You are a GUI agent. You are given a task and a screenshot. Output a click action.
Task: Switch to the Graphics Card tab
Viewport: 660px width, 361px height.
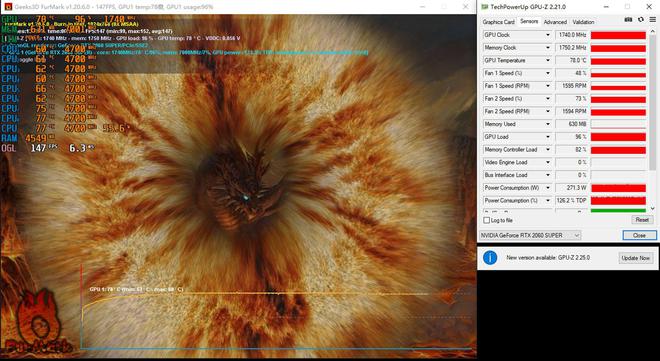(x=498, y=22)
